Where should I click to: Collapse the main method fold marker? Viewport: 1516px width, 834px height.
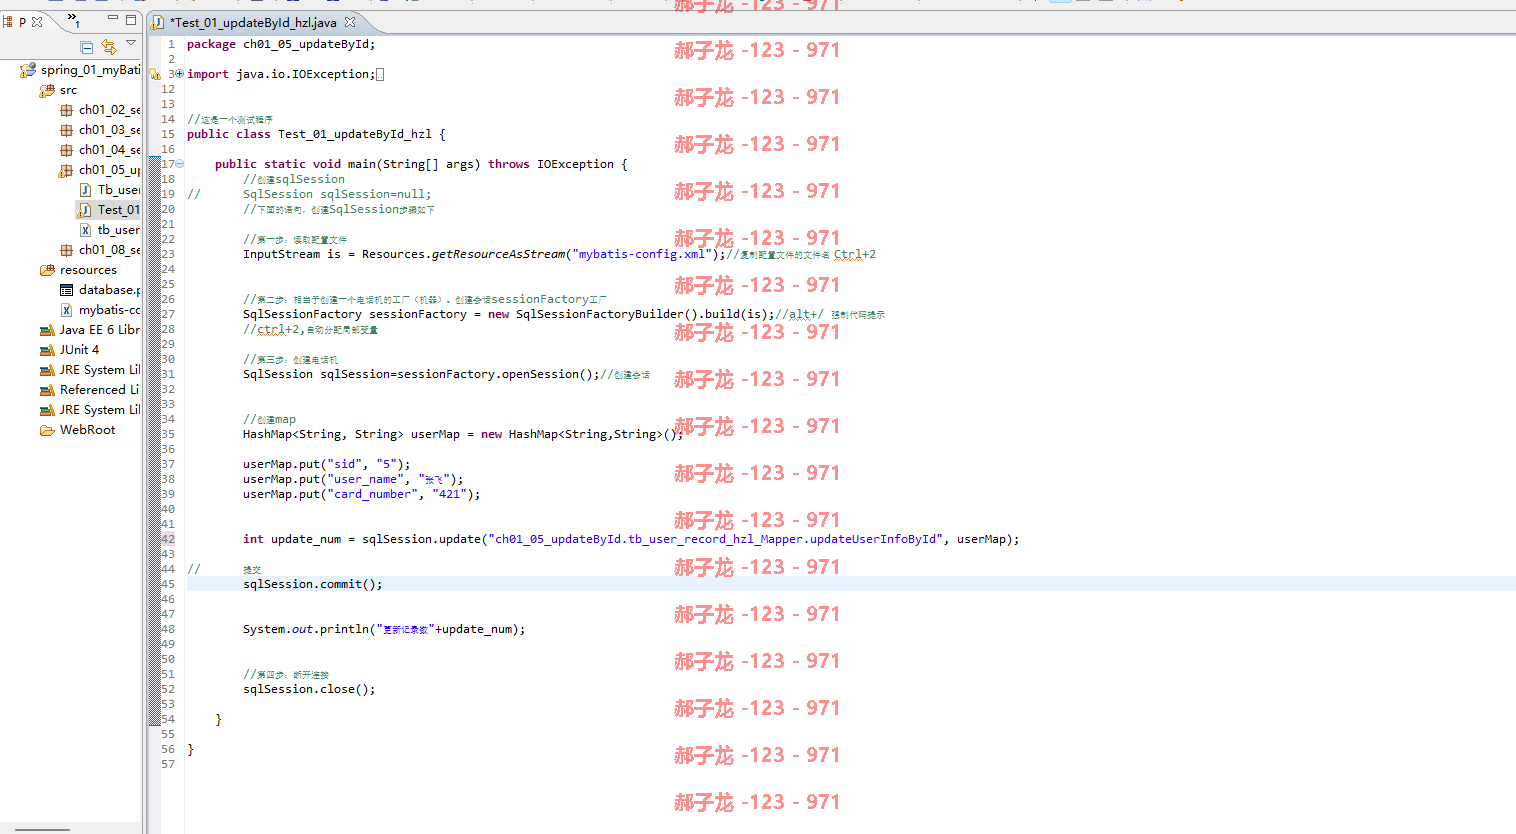pyautogui.click(x=180, y=164)
